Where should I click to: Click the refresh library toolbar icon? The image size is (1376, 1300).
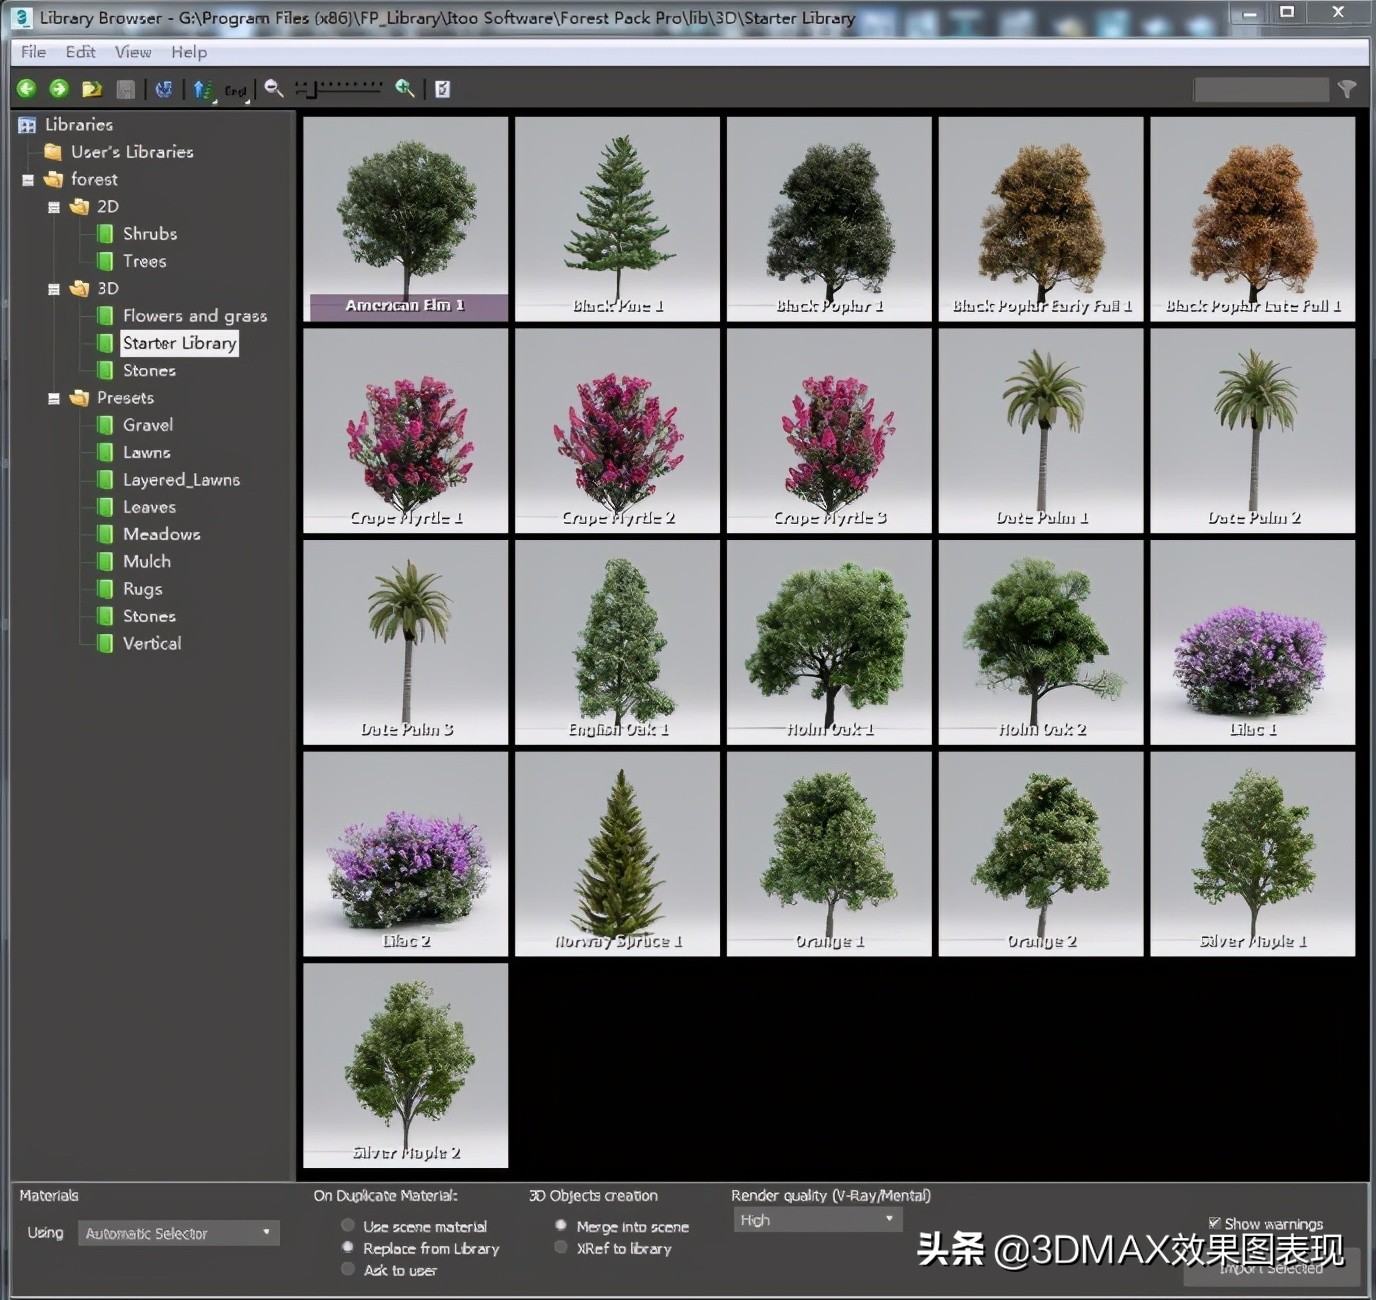pos(164,89)
